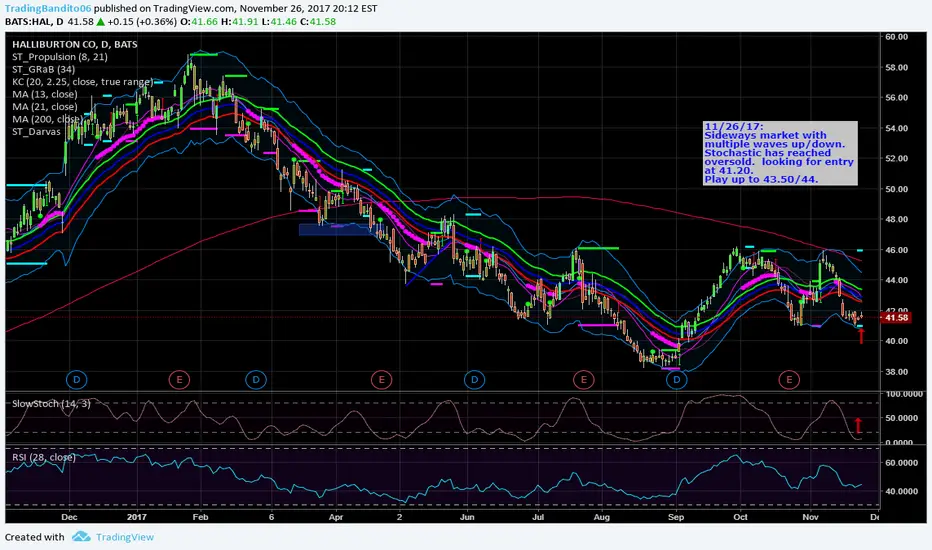Image resolution: width=932 pixels, height=550 pixels.
Task: Click the 56.00 price axis label
Action: coord(896,98)
